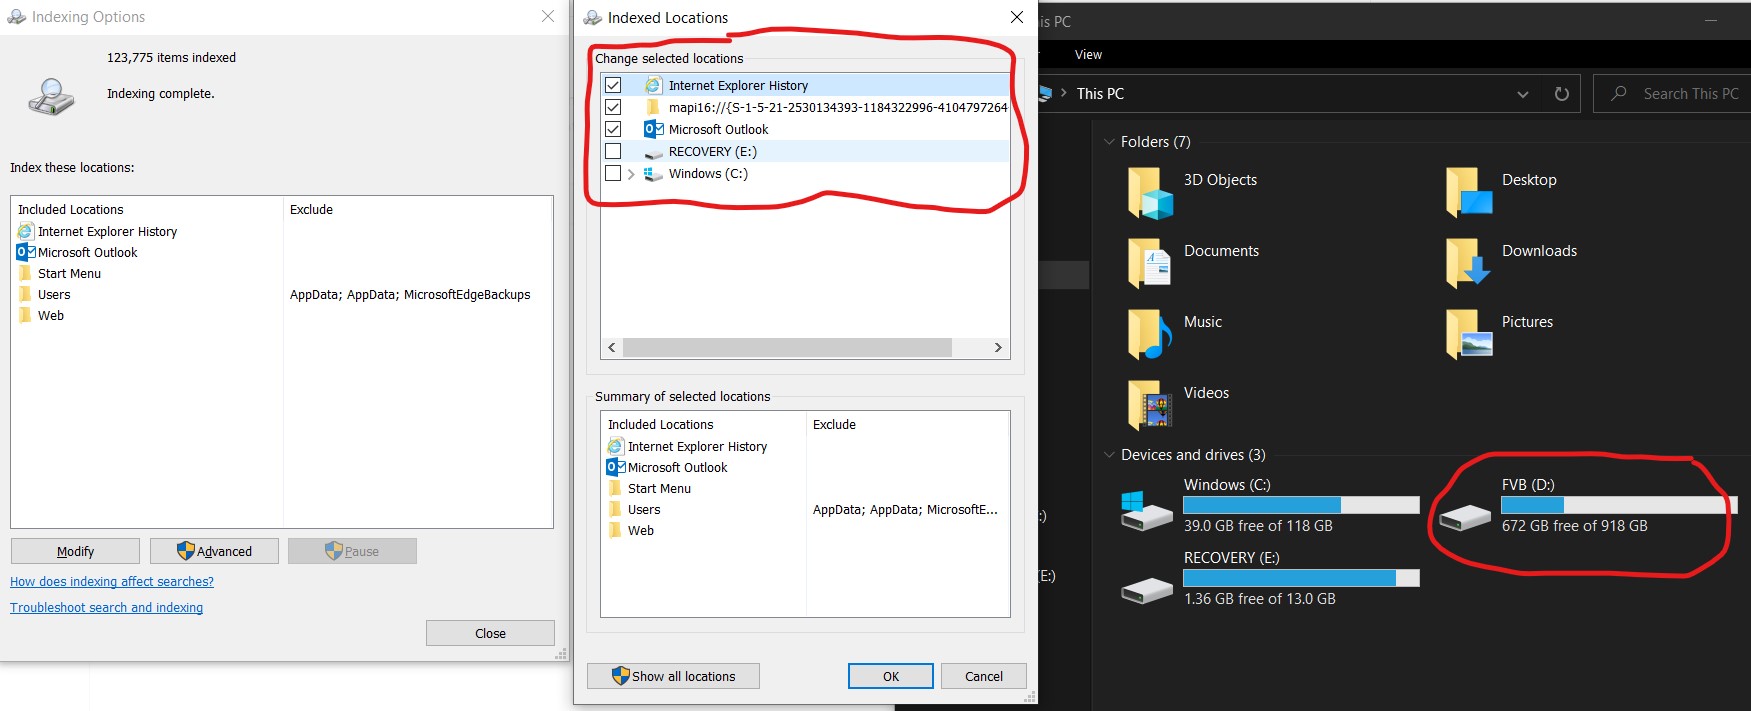This screenshot has height=711, width=1751.
Task: Confirm Indexed Locations with OK
Action: (x=891, y=676)
